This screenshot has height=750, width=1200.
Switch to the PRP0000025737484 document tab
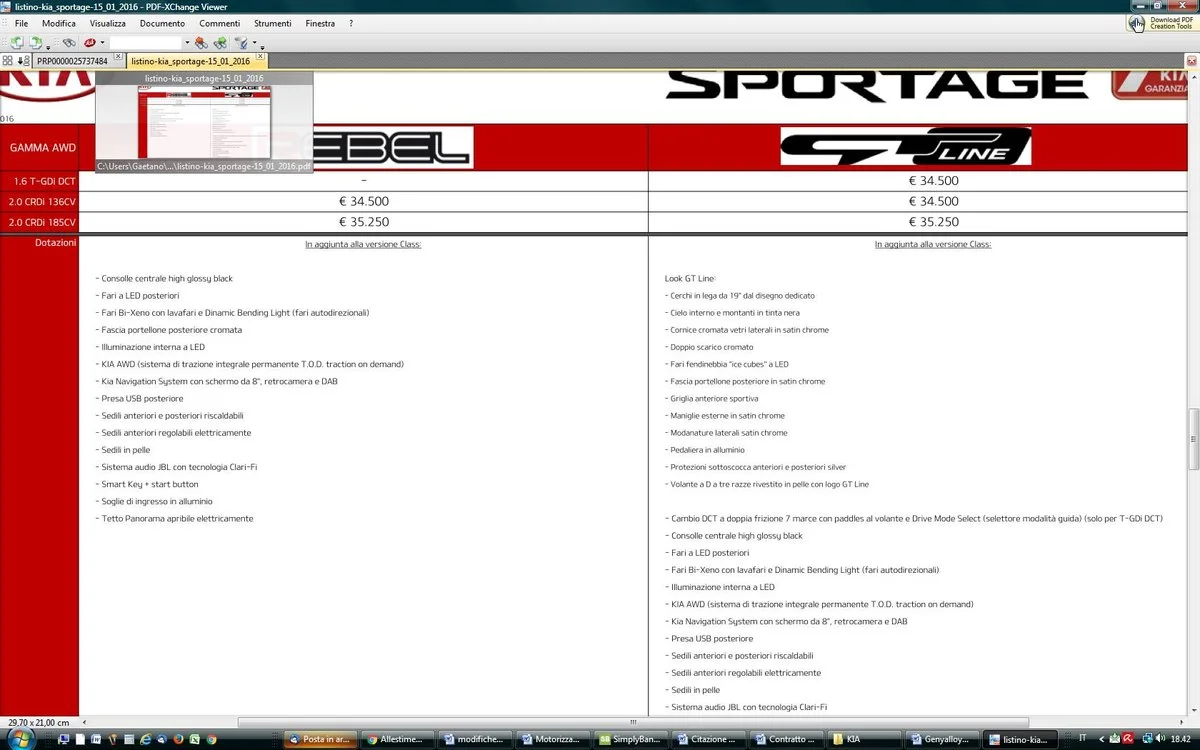pyautogui.click(x=72, y=61)
